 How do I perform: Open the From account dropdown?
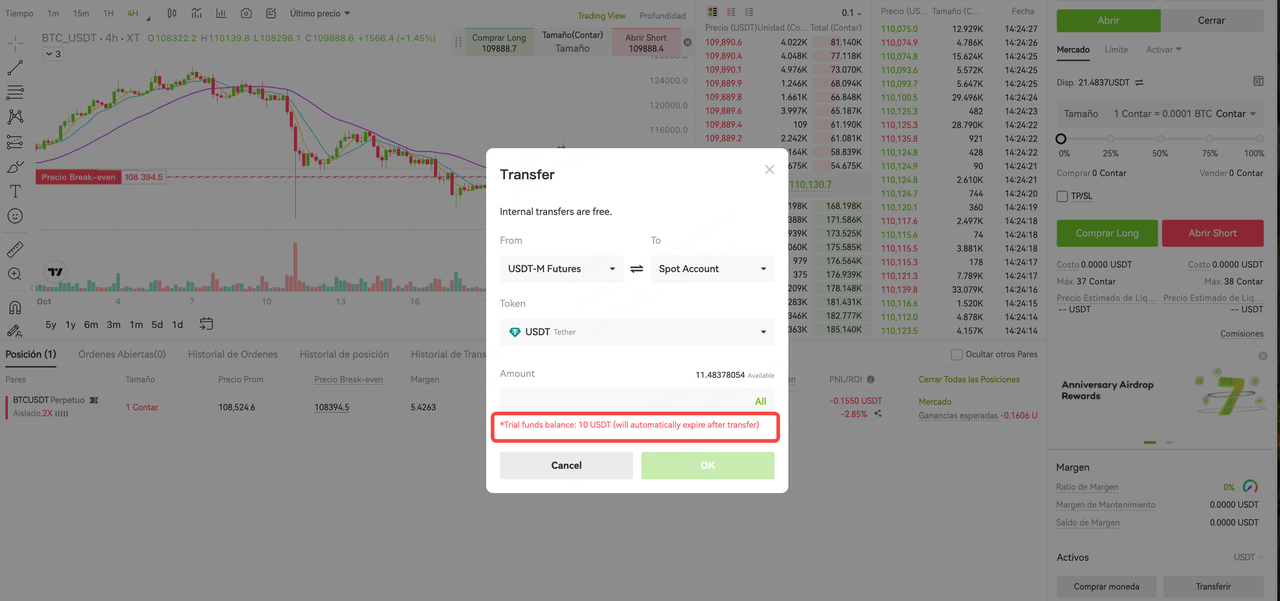pos(562,269)
